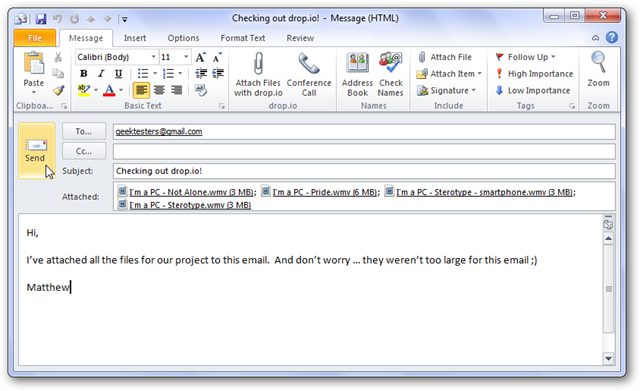This screenshot has height=391, width=640.
Task: Click Clear Formatting icon
Action: point(201,90)
